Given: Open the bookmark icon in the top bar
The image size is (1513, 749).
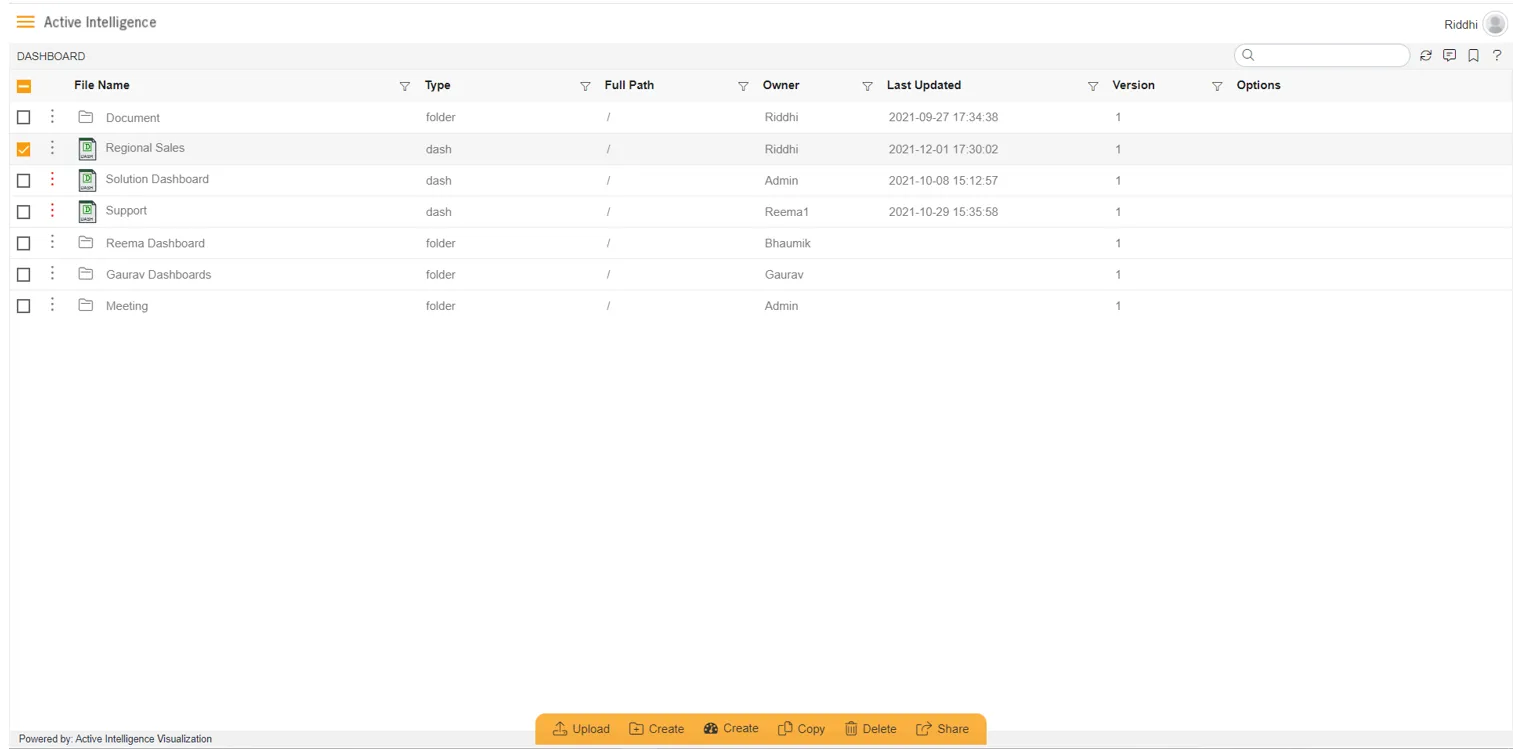Looking at the screenshot, I should (x=1473, y=56).
